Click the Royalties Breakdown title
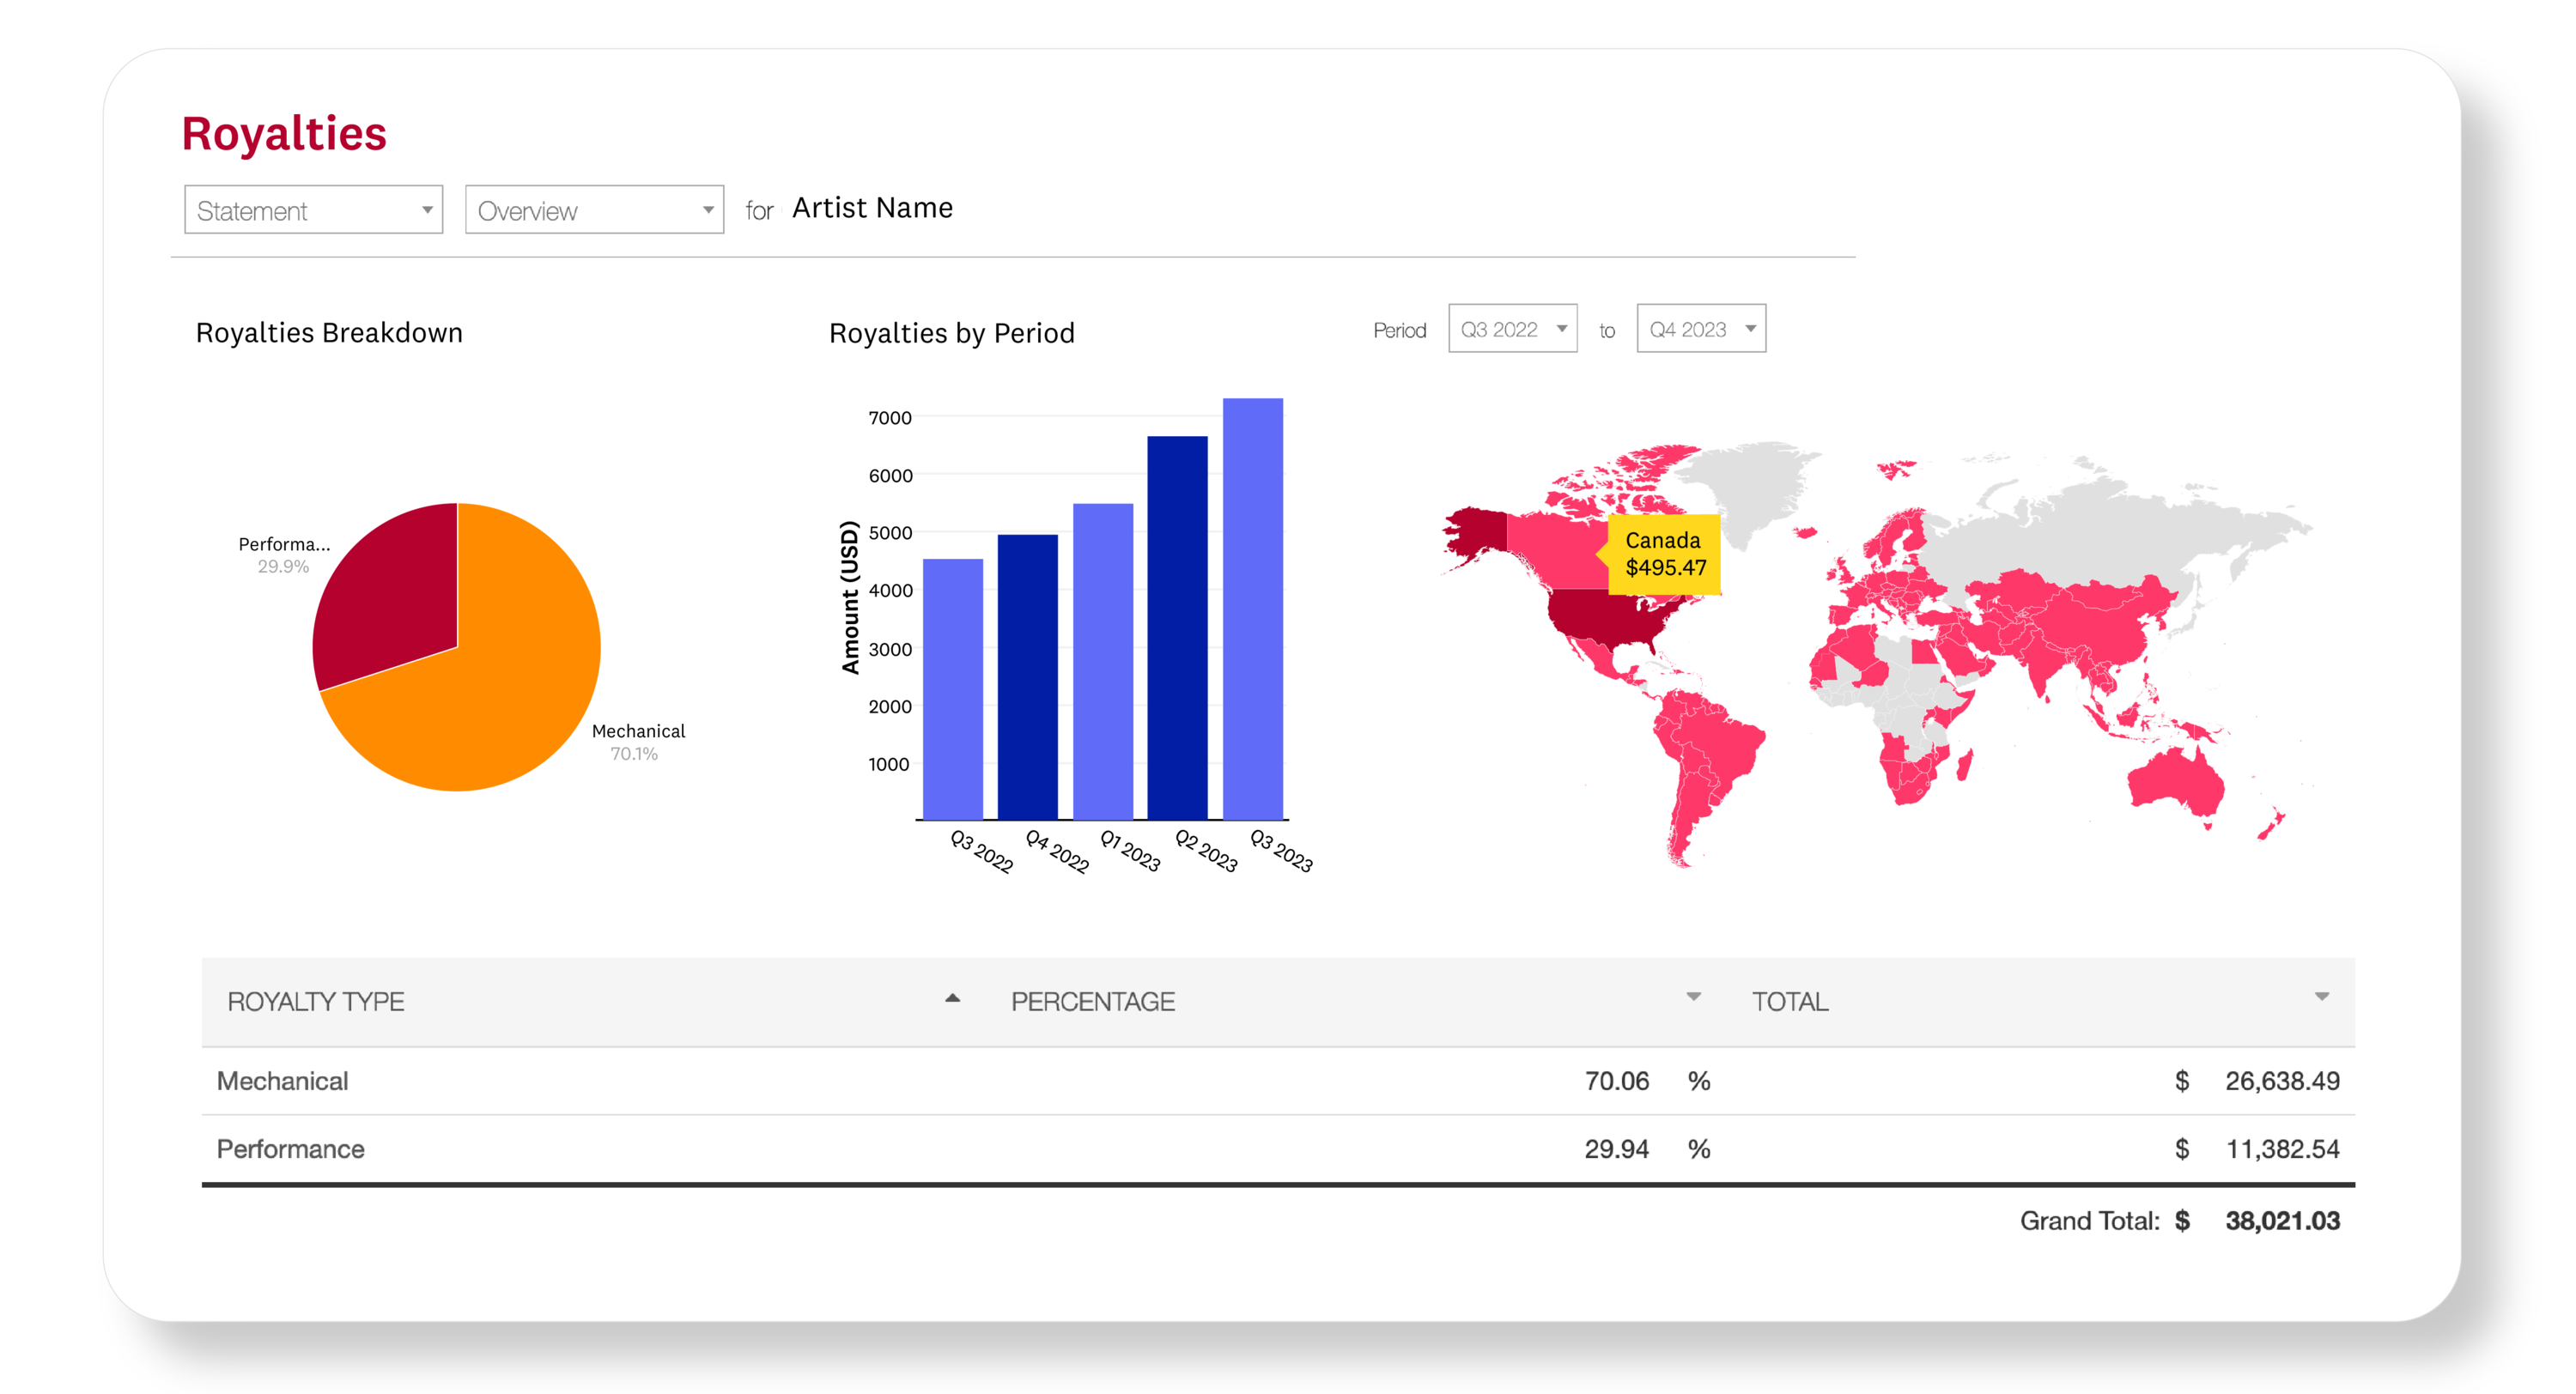The image size is (2576, 1394). click(329, 333)
